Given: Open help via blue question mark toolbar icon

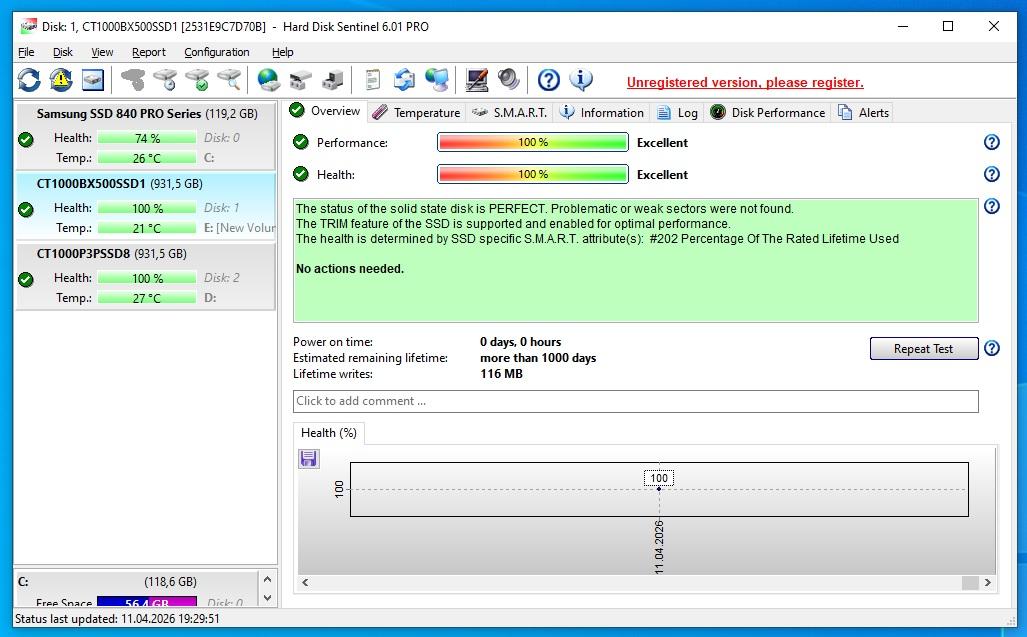Looking at the screenshot, I should (548, 80).
